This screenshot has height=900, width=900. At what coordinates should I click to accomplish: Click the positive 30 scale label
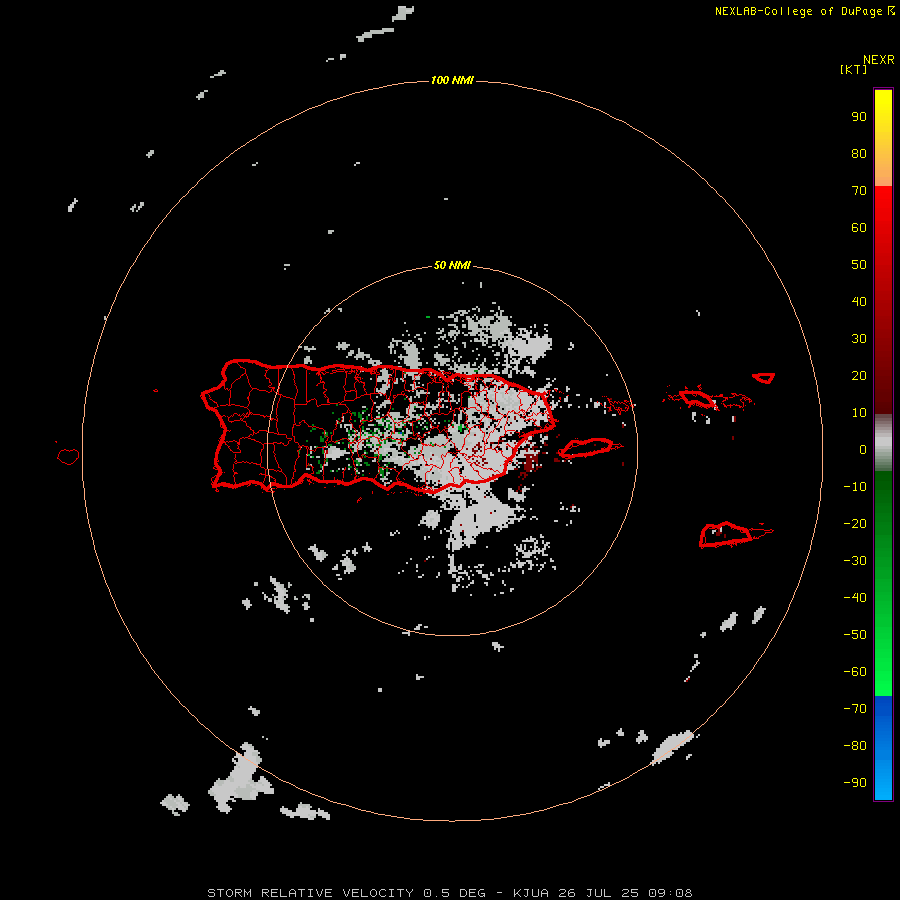point(859,339)
